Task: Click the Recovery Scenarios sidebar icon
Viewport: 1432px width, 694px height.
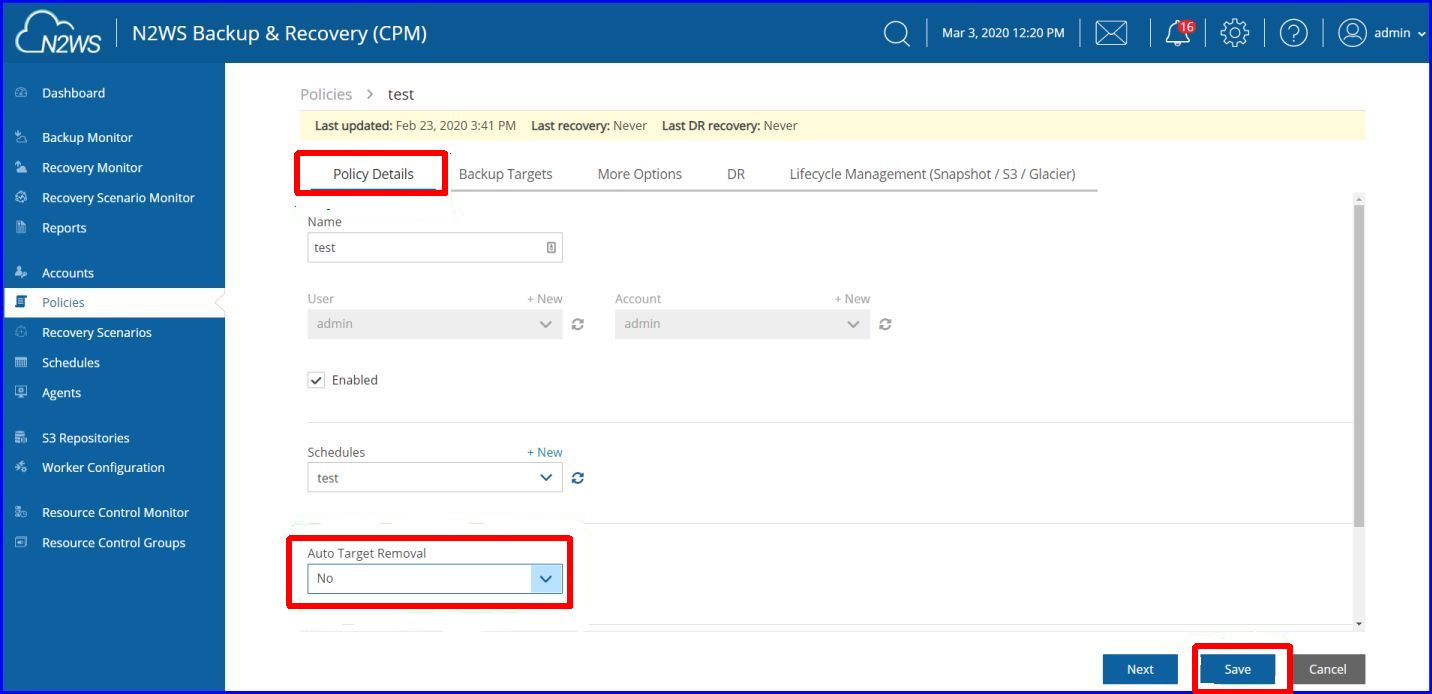Action: pyautogui.click(x=21, y=332)
